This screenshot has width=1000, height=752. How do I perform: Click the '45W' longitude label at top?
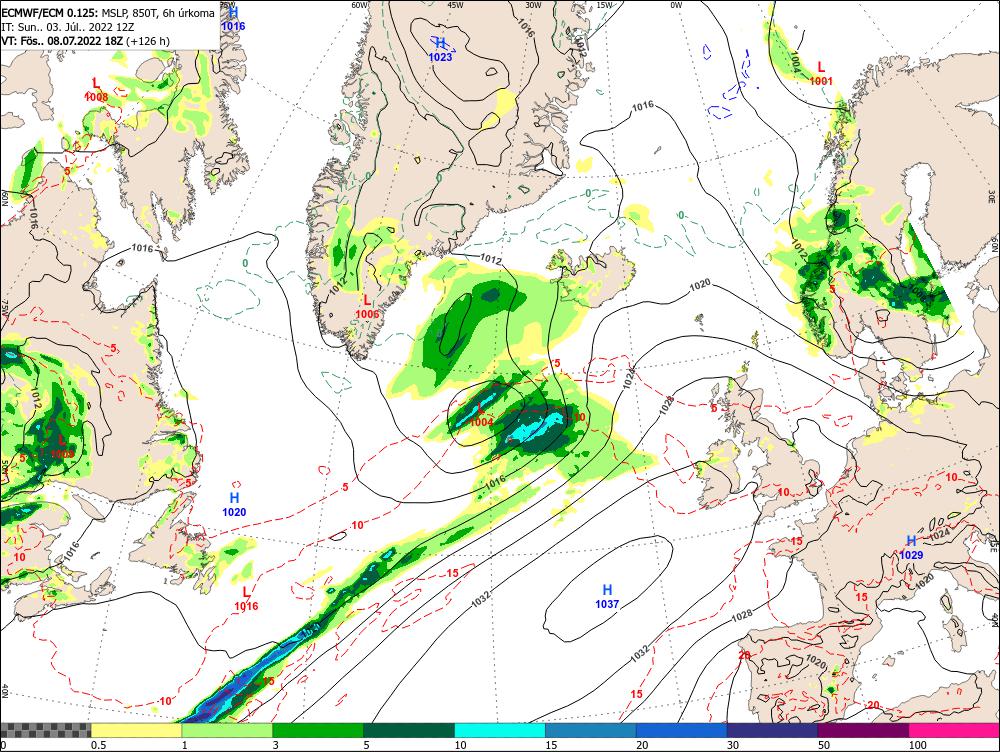455,4
